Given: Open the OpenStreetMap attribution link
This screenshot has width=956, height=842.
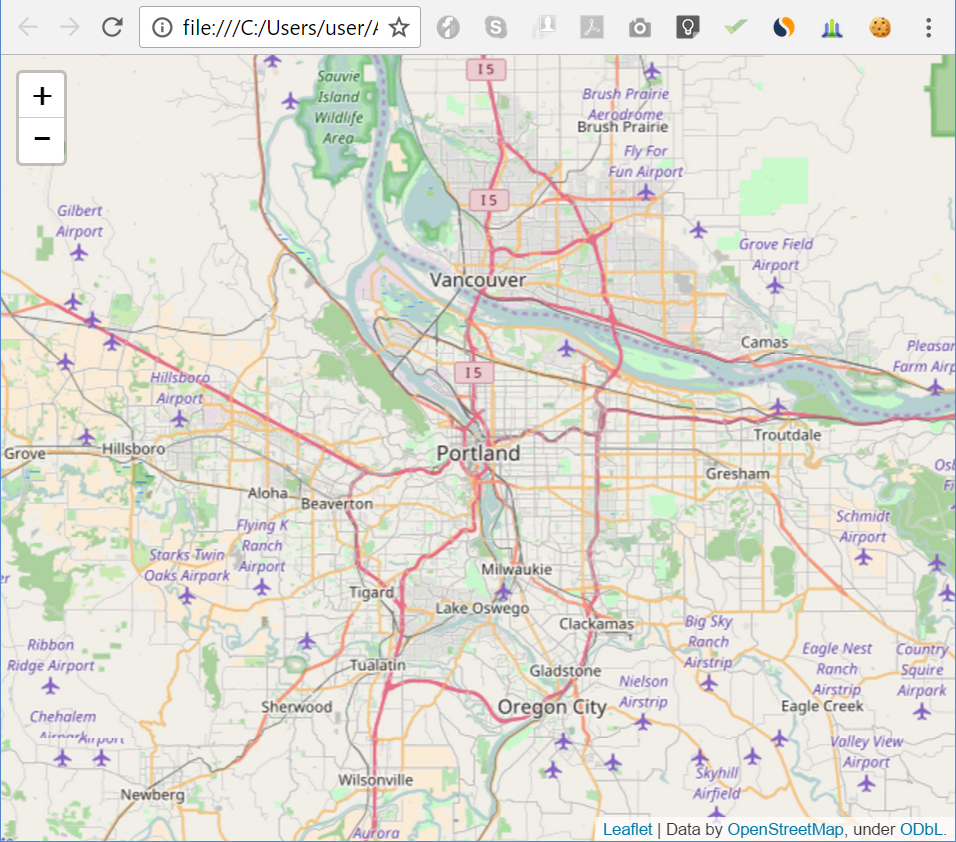Looking at the screenshot, I should [x=785, y=829].
